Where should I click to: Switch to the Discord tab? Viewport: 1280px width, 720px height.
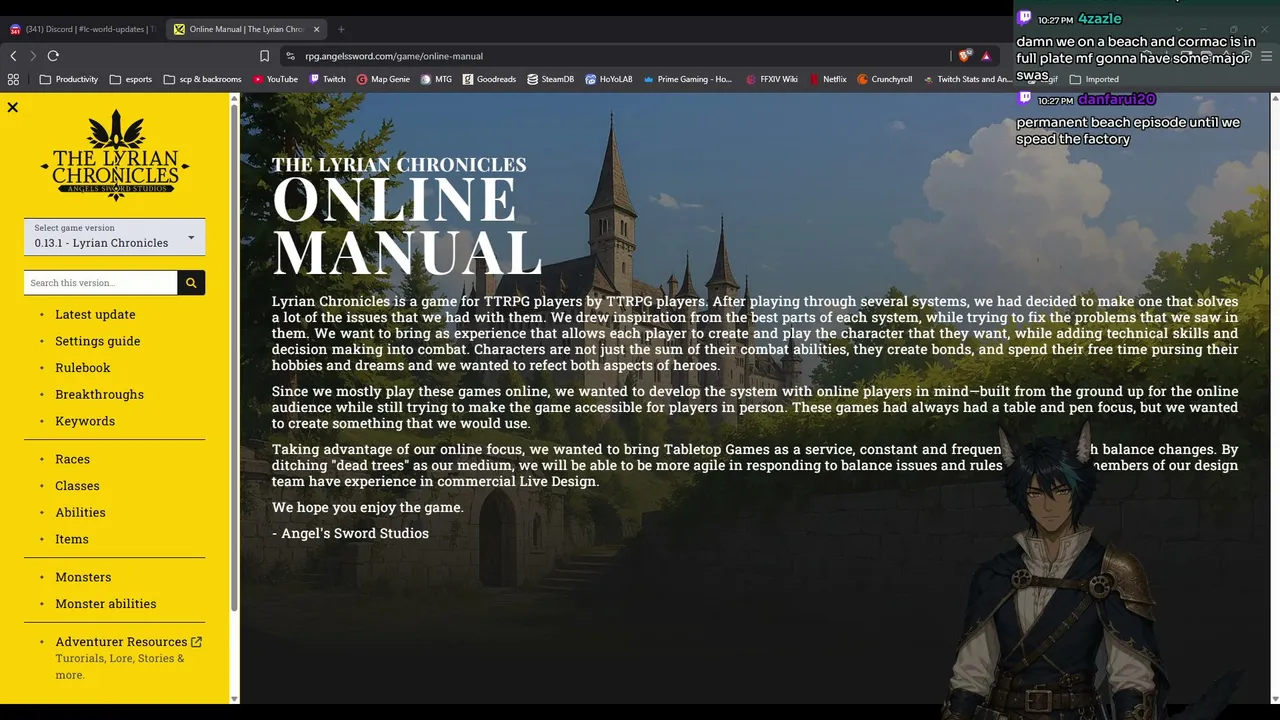[x=82, y=29]
